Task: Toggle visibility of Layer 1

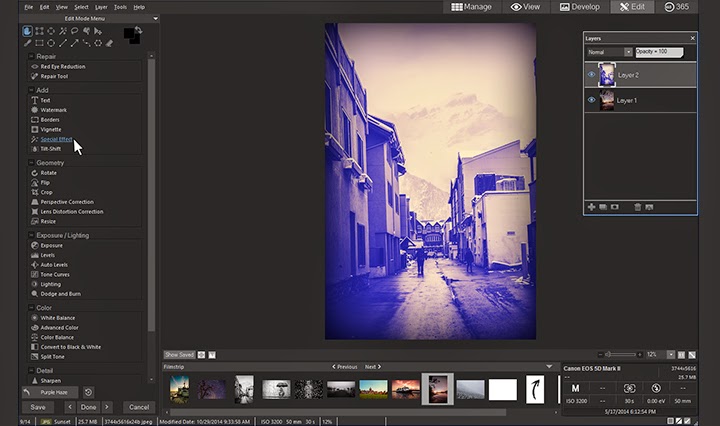Action: coord(591,100)
